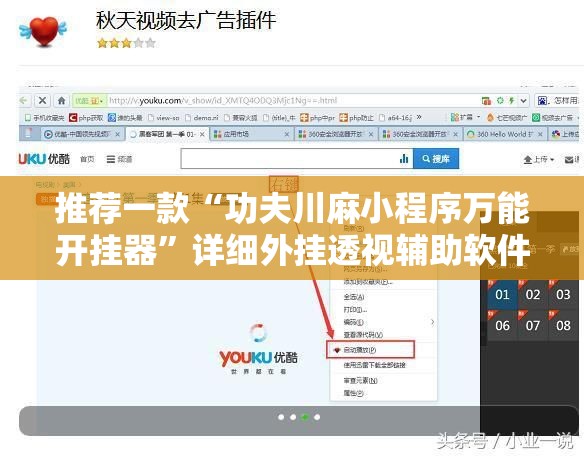This screenshot has height=456, width=584.
Task: Select the green active carousel dot
Action: coord(305,417)
